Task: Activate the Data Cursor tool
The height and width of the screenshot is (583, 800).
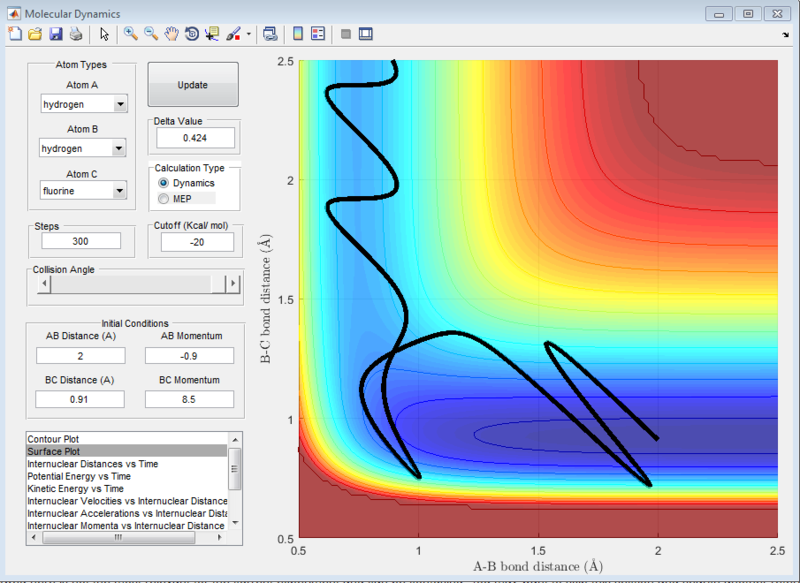Action: [211, 34]
